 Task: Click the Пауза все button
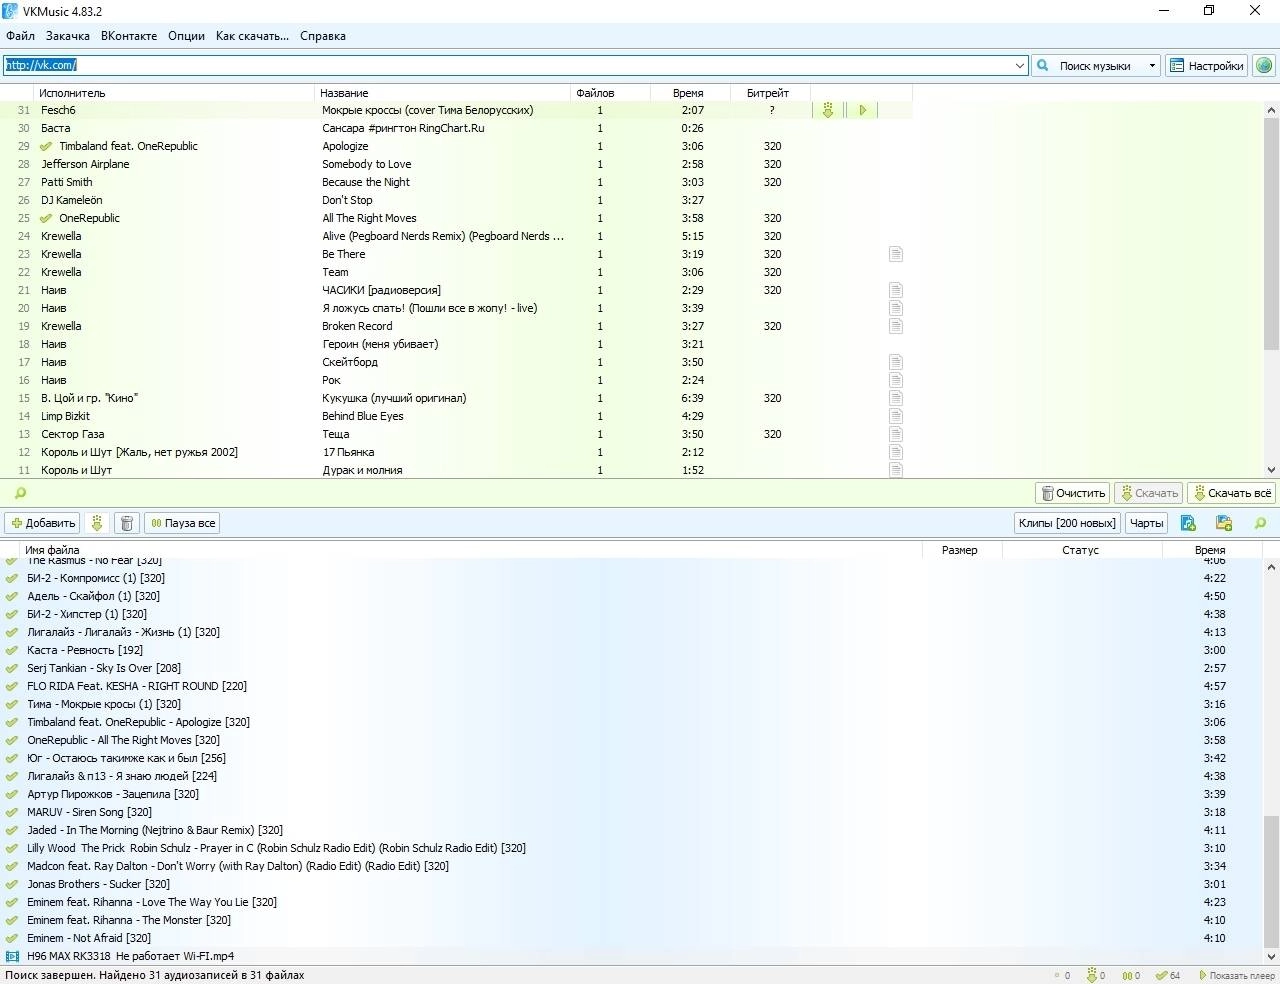[x=183, y=523]
